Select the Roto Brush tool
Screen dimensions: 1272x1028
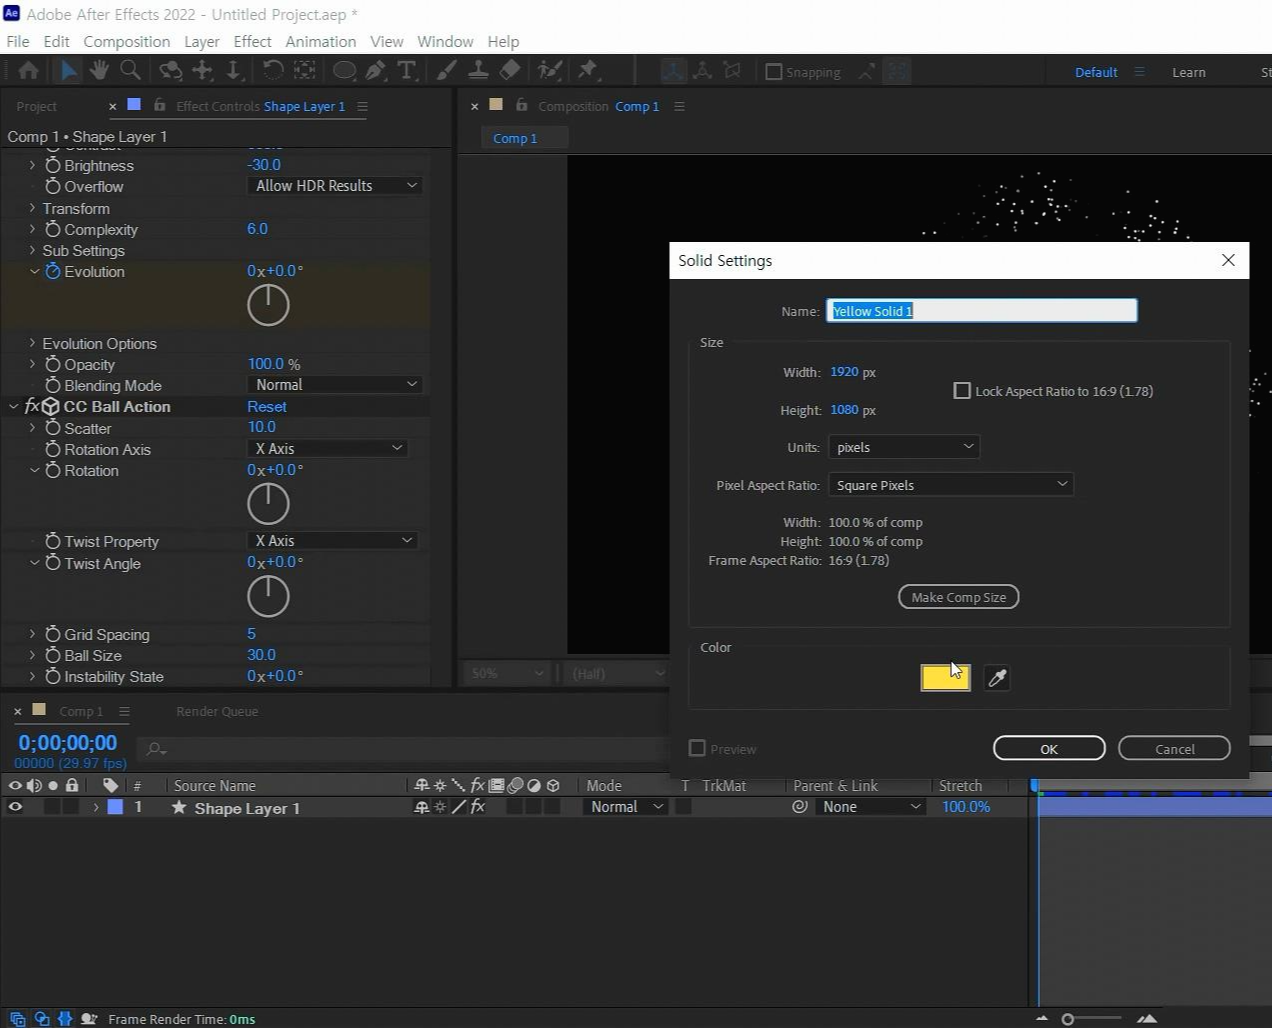[x=549, y=70]
